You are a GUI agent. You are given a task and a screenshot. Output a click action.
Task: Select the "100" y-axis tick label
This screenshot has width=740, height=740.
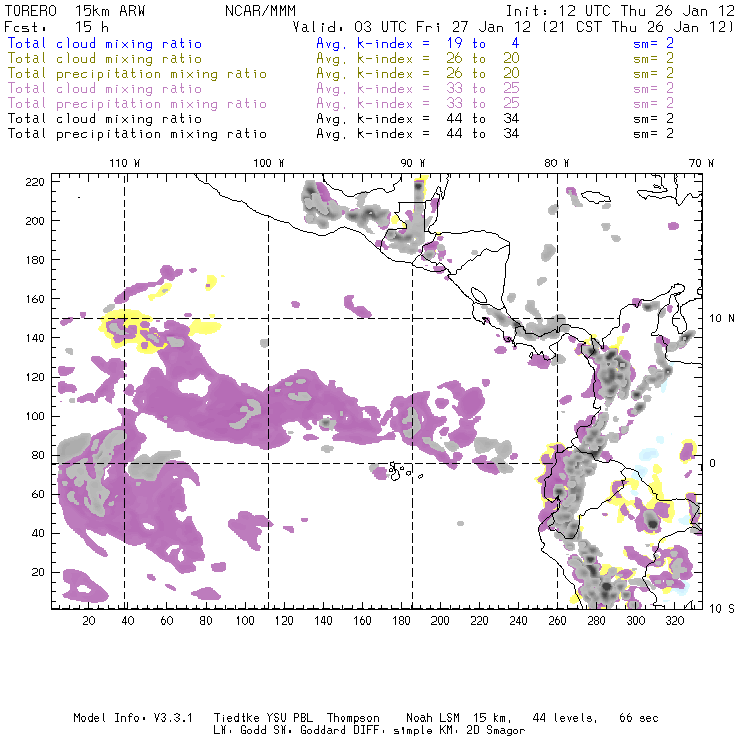click(x=35, y=416)
